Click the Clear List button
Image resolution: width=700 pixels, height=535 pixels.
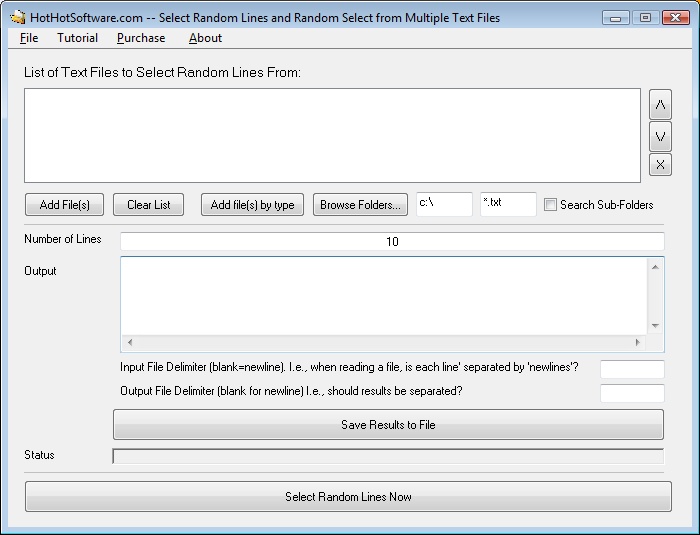tap(149, 205)
